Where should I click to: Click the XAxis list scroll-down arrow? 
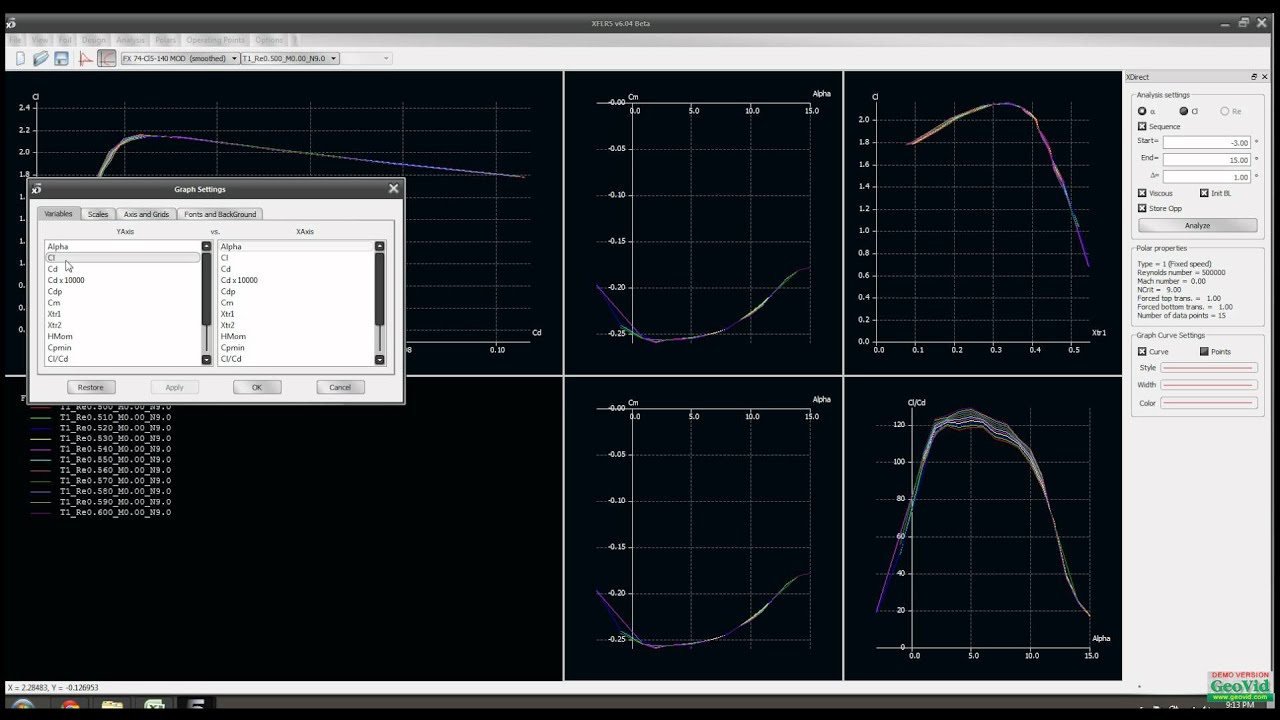380,360
